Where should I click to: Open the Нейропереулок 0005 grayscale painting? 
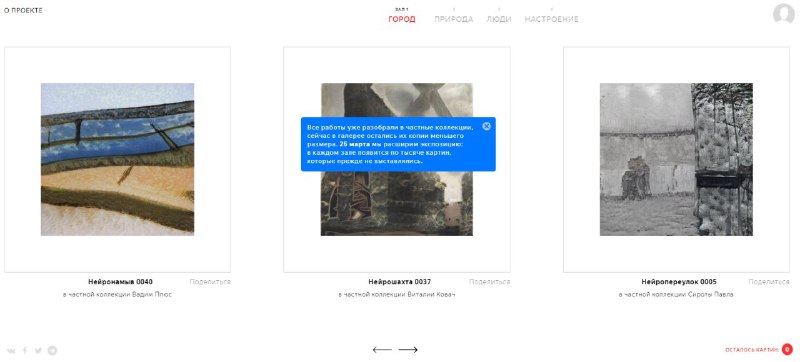click(x=676, y=159)
